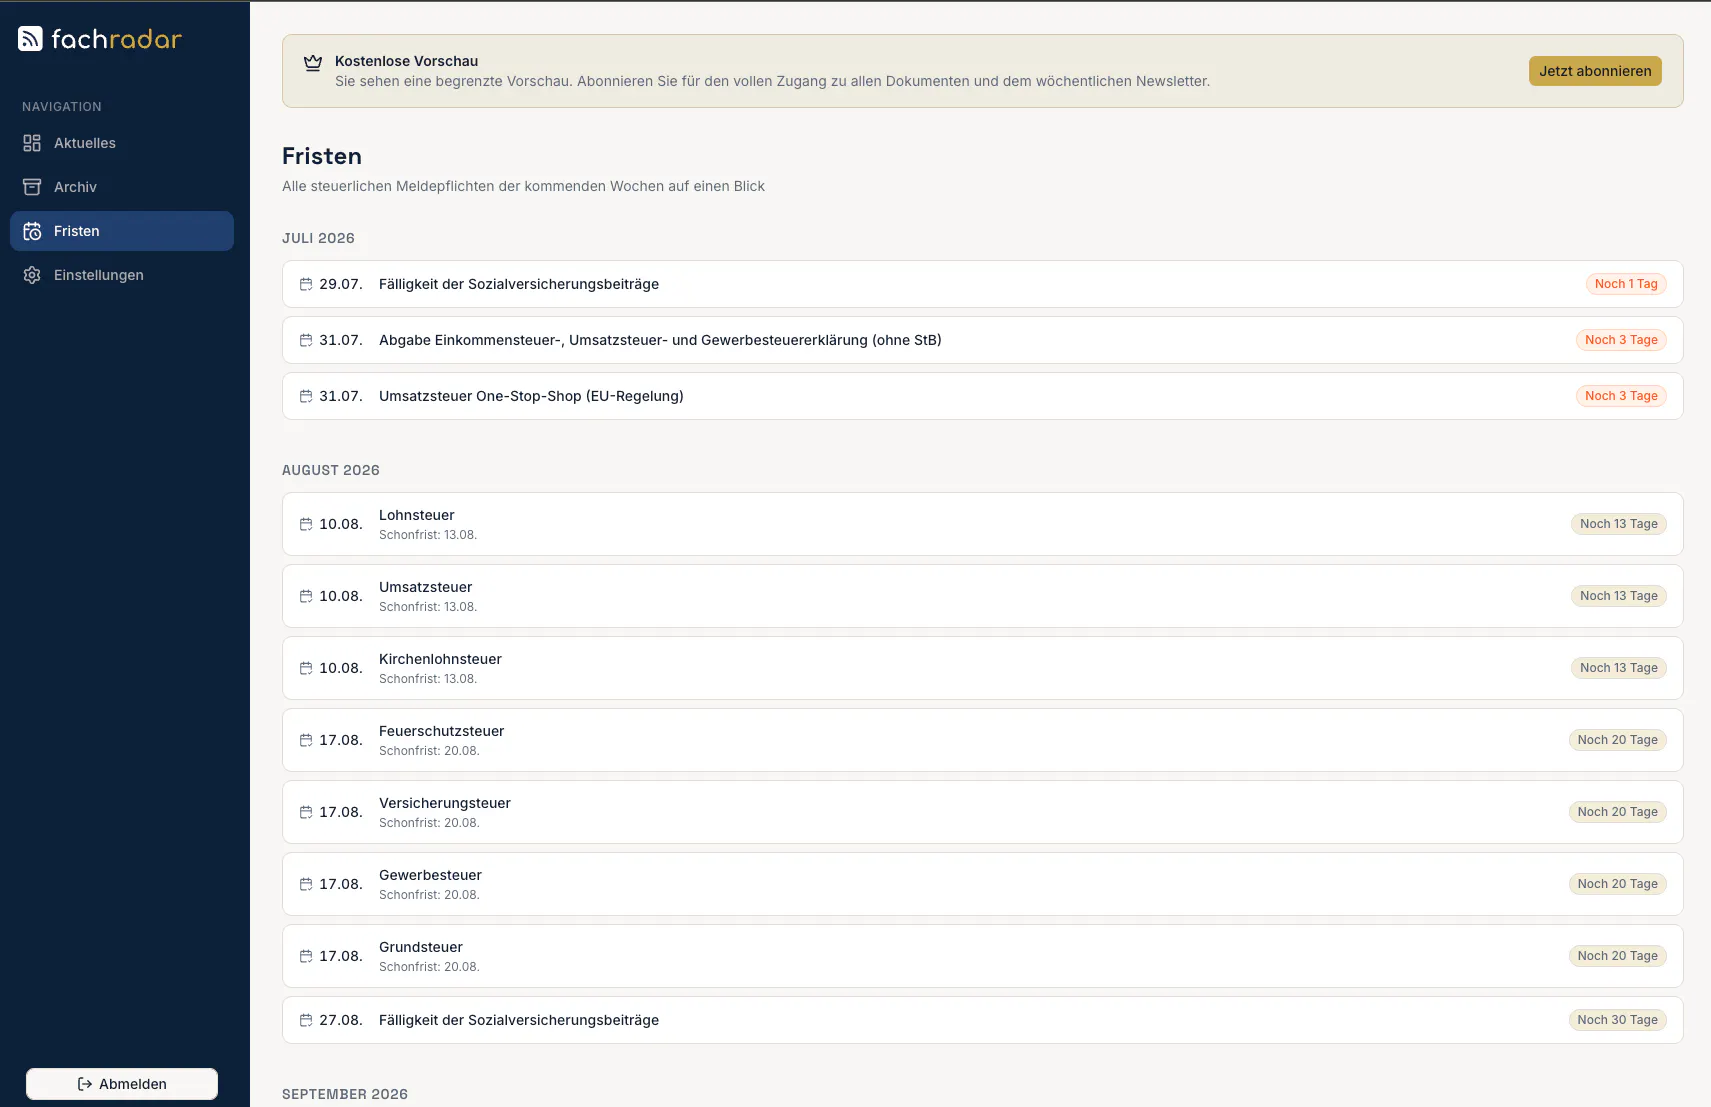Click the 'Kirchenlohnsteuer' deadline title
Viewport: 1711px width, 1107px height.
[x=440, y=659]
